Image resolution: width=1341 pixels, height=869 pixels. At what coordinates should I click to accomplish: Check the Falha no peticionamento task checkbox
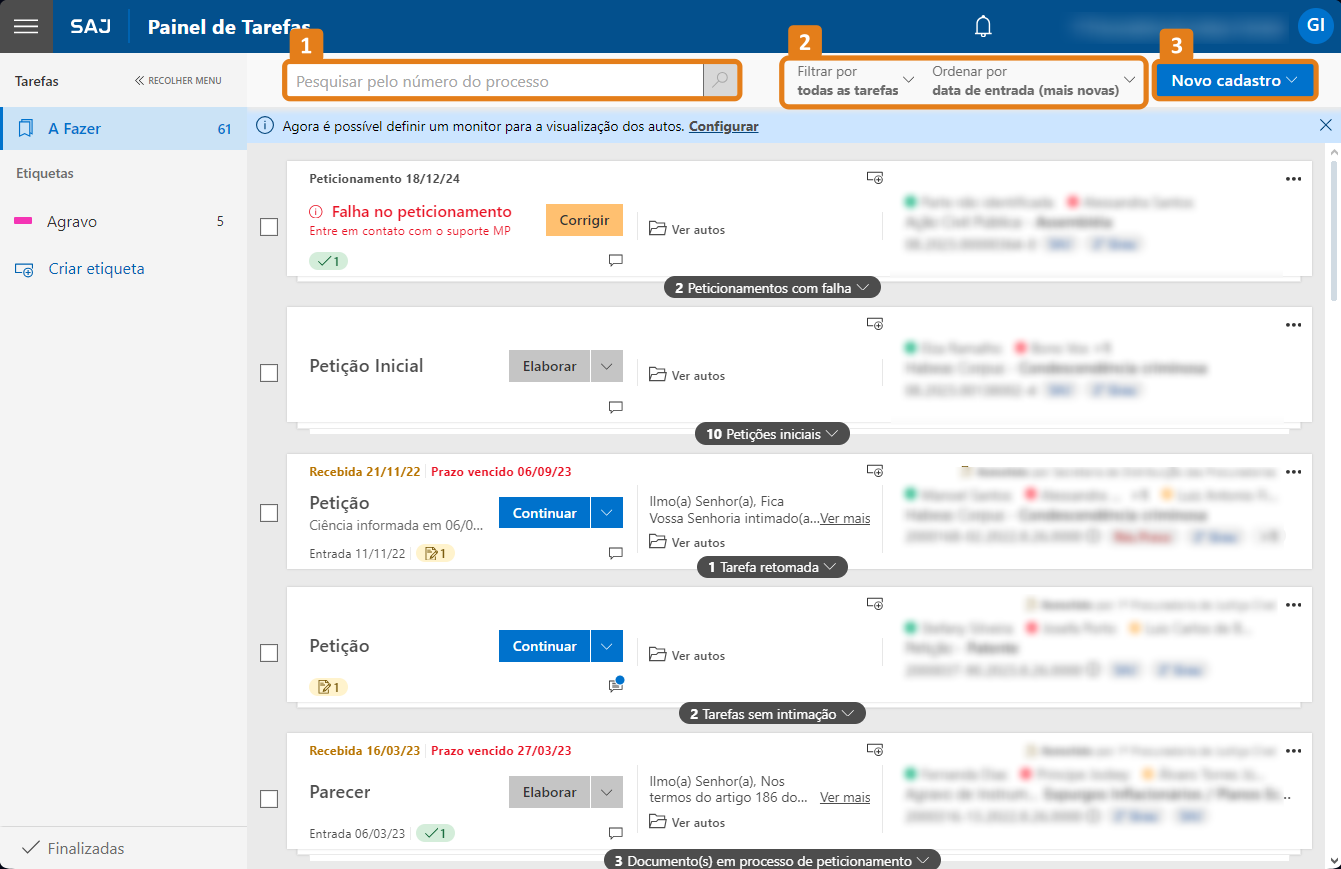pyautogui.click(x=269, y=227)
